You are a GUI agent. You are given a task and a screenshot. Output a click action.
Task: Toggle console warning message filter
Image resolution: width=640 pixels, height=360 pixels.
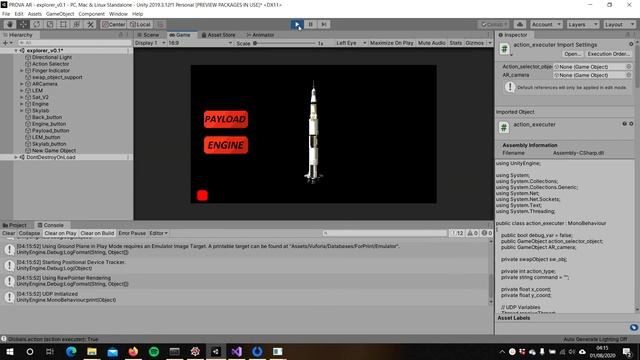tap(472, 233)
